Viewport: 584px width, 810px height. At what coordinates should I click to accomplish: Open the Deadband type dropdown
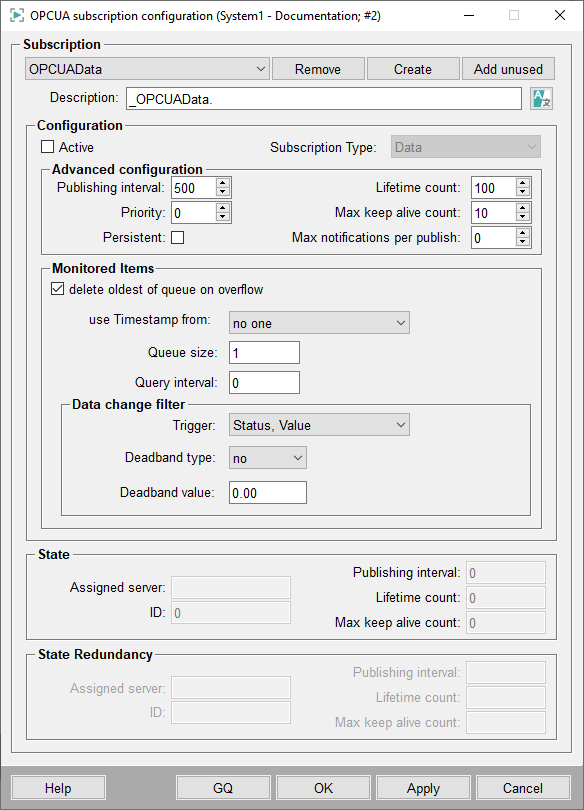pyautogui.click(x=267, y=458)
